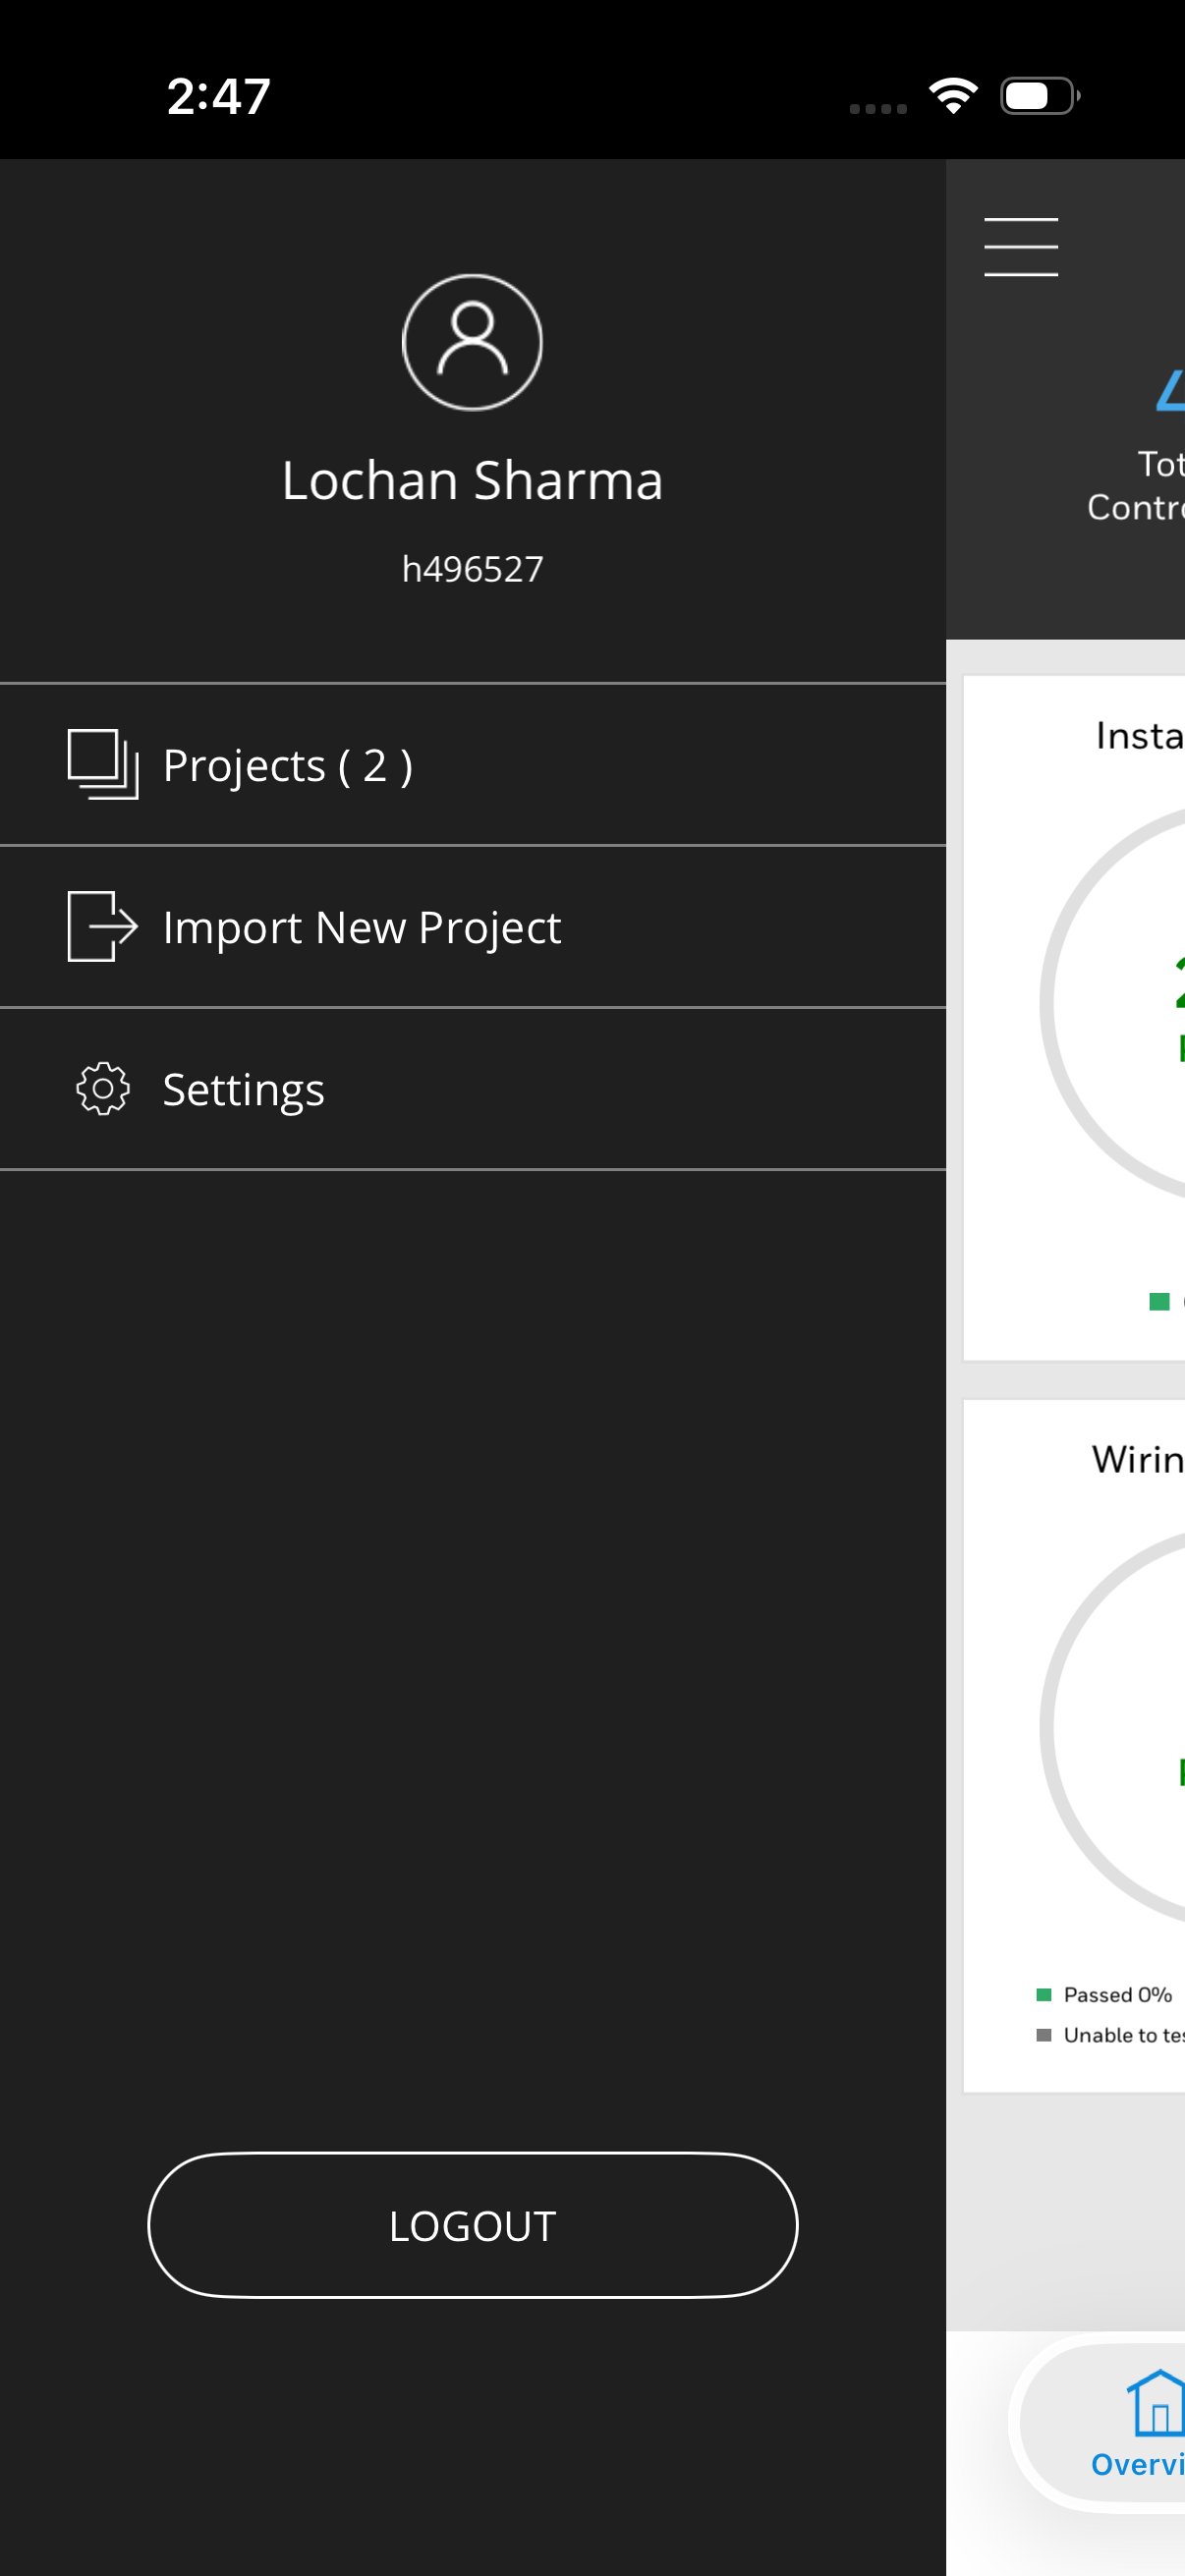
Task: Open Settings menu item
Action: click(x=473, y=1089)
